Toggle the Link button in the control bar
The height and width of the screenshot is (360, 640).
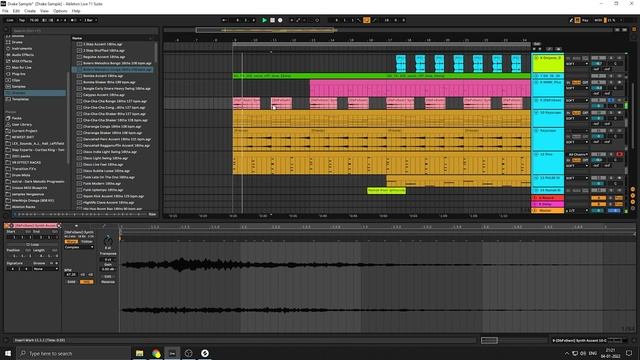[10, 20]
